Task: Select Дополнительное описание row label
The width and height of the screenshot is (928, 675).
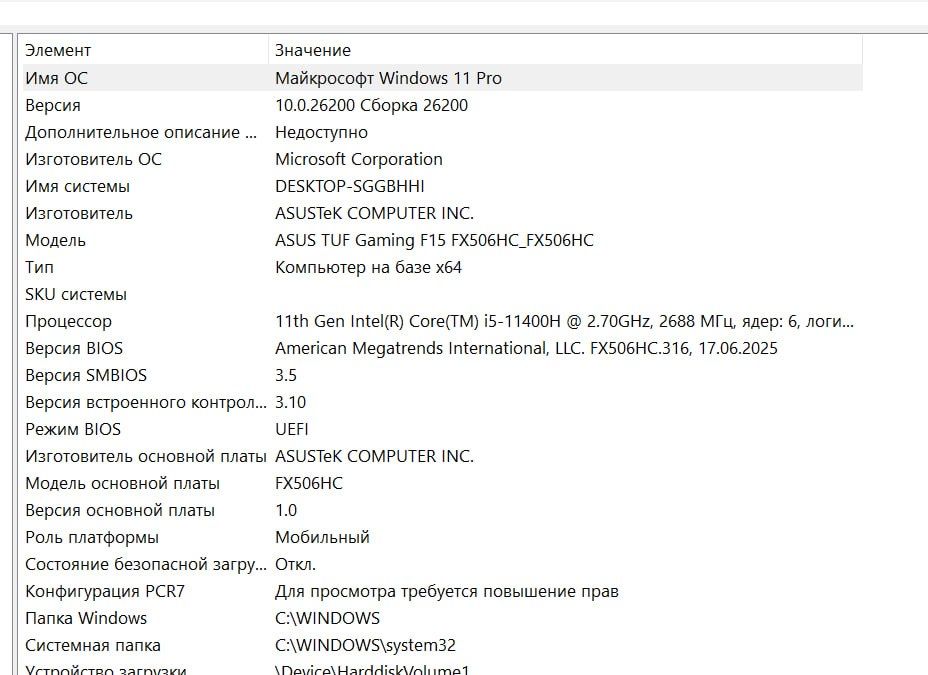Action: (x=141, y=133)
